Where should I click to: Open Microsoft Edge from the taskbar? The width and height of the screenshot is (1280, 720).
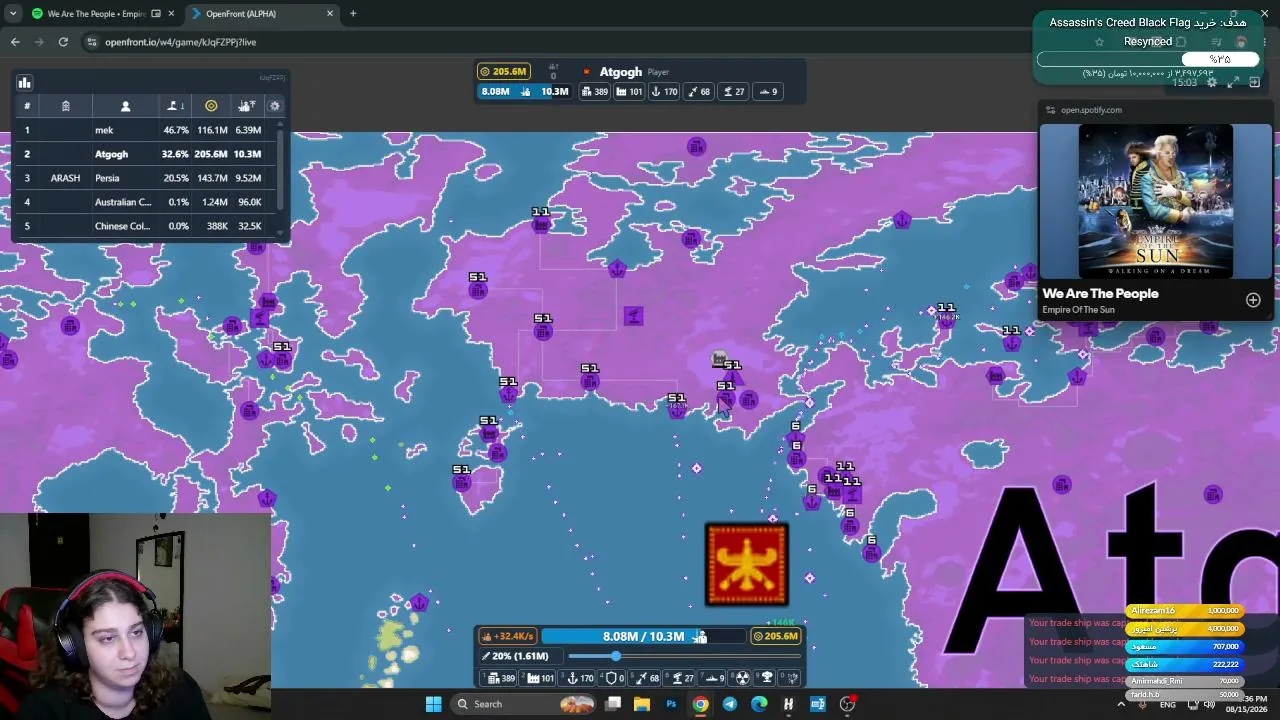(759, 704)
